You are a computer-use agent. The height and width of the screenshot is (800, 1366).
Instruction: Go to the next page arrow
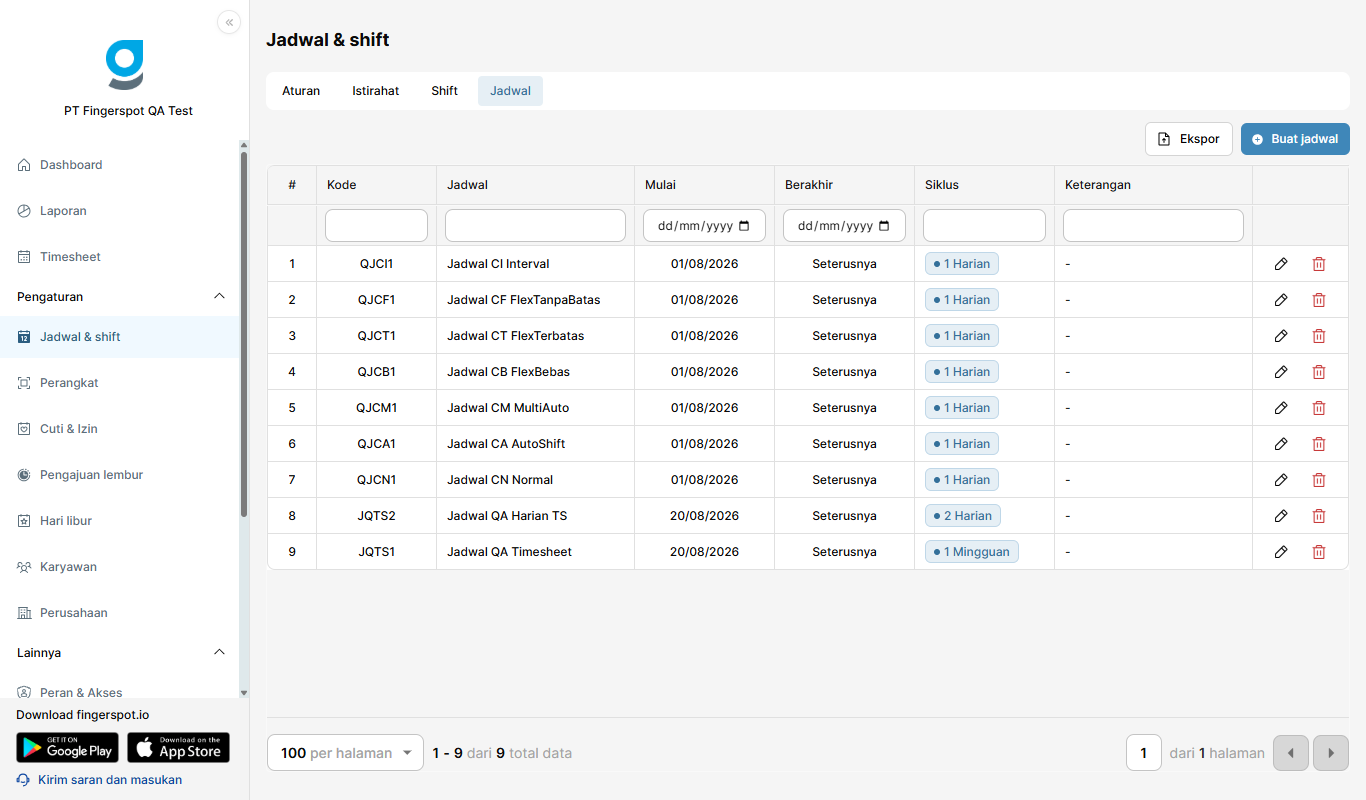[1331, 753]
